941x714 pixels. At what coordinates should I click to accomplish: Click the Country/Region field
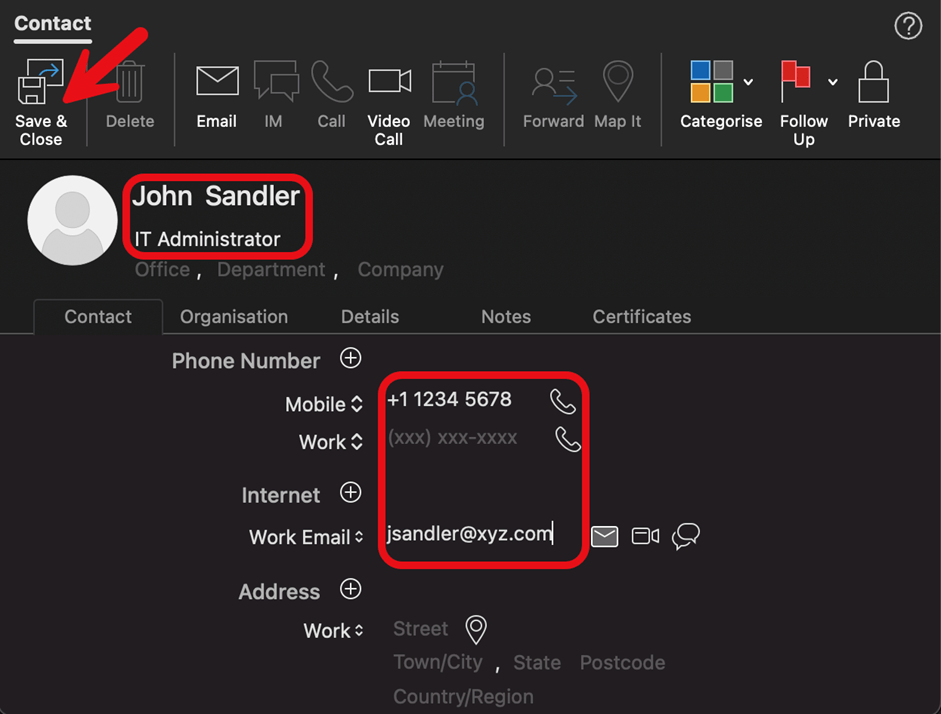click(x=463, y=697)
